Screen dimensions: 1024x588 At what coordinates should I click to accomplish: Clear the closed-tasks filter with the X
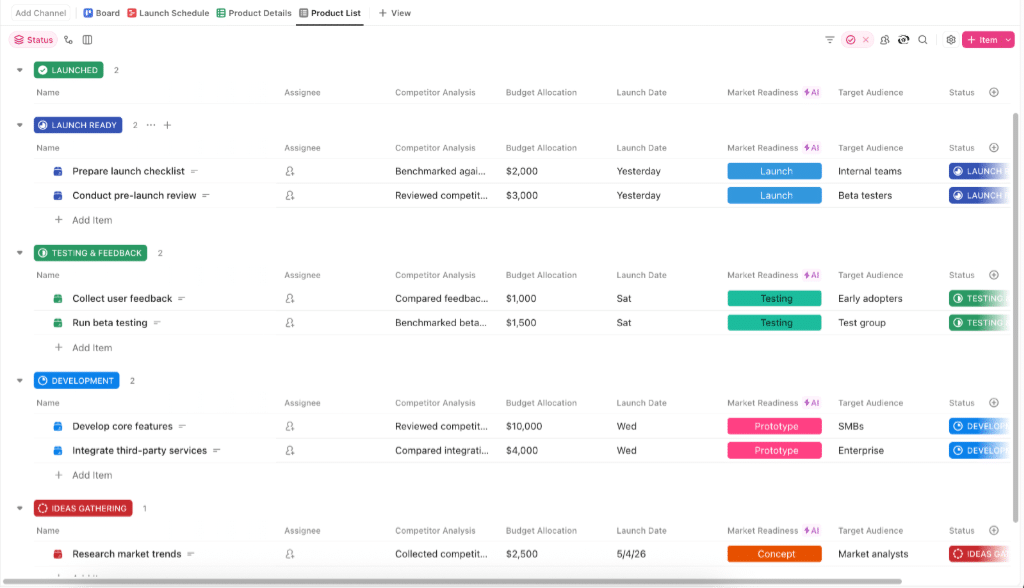pyautogui.click(x=866, y=40)
